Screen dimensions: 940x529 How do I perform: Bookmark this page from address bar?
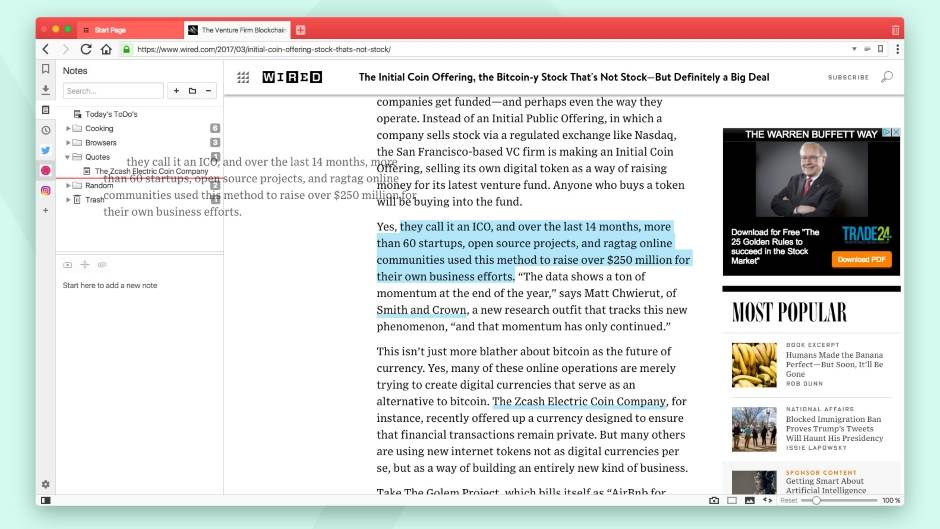pos(880,49)
